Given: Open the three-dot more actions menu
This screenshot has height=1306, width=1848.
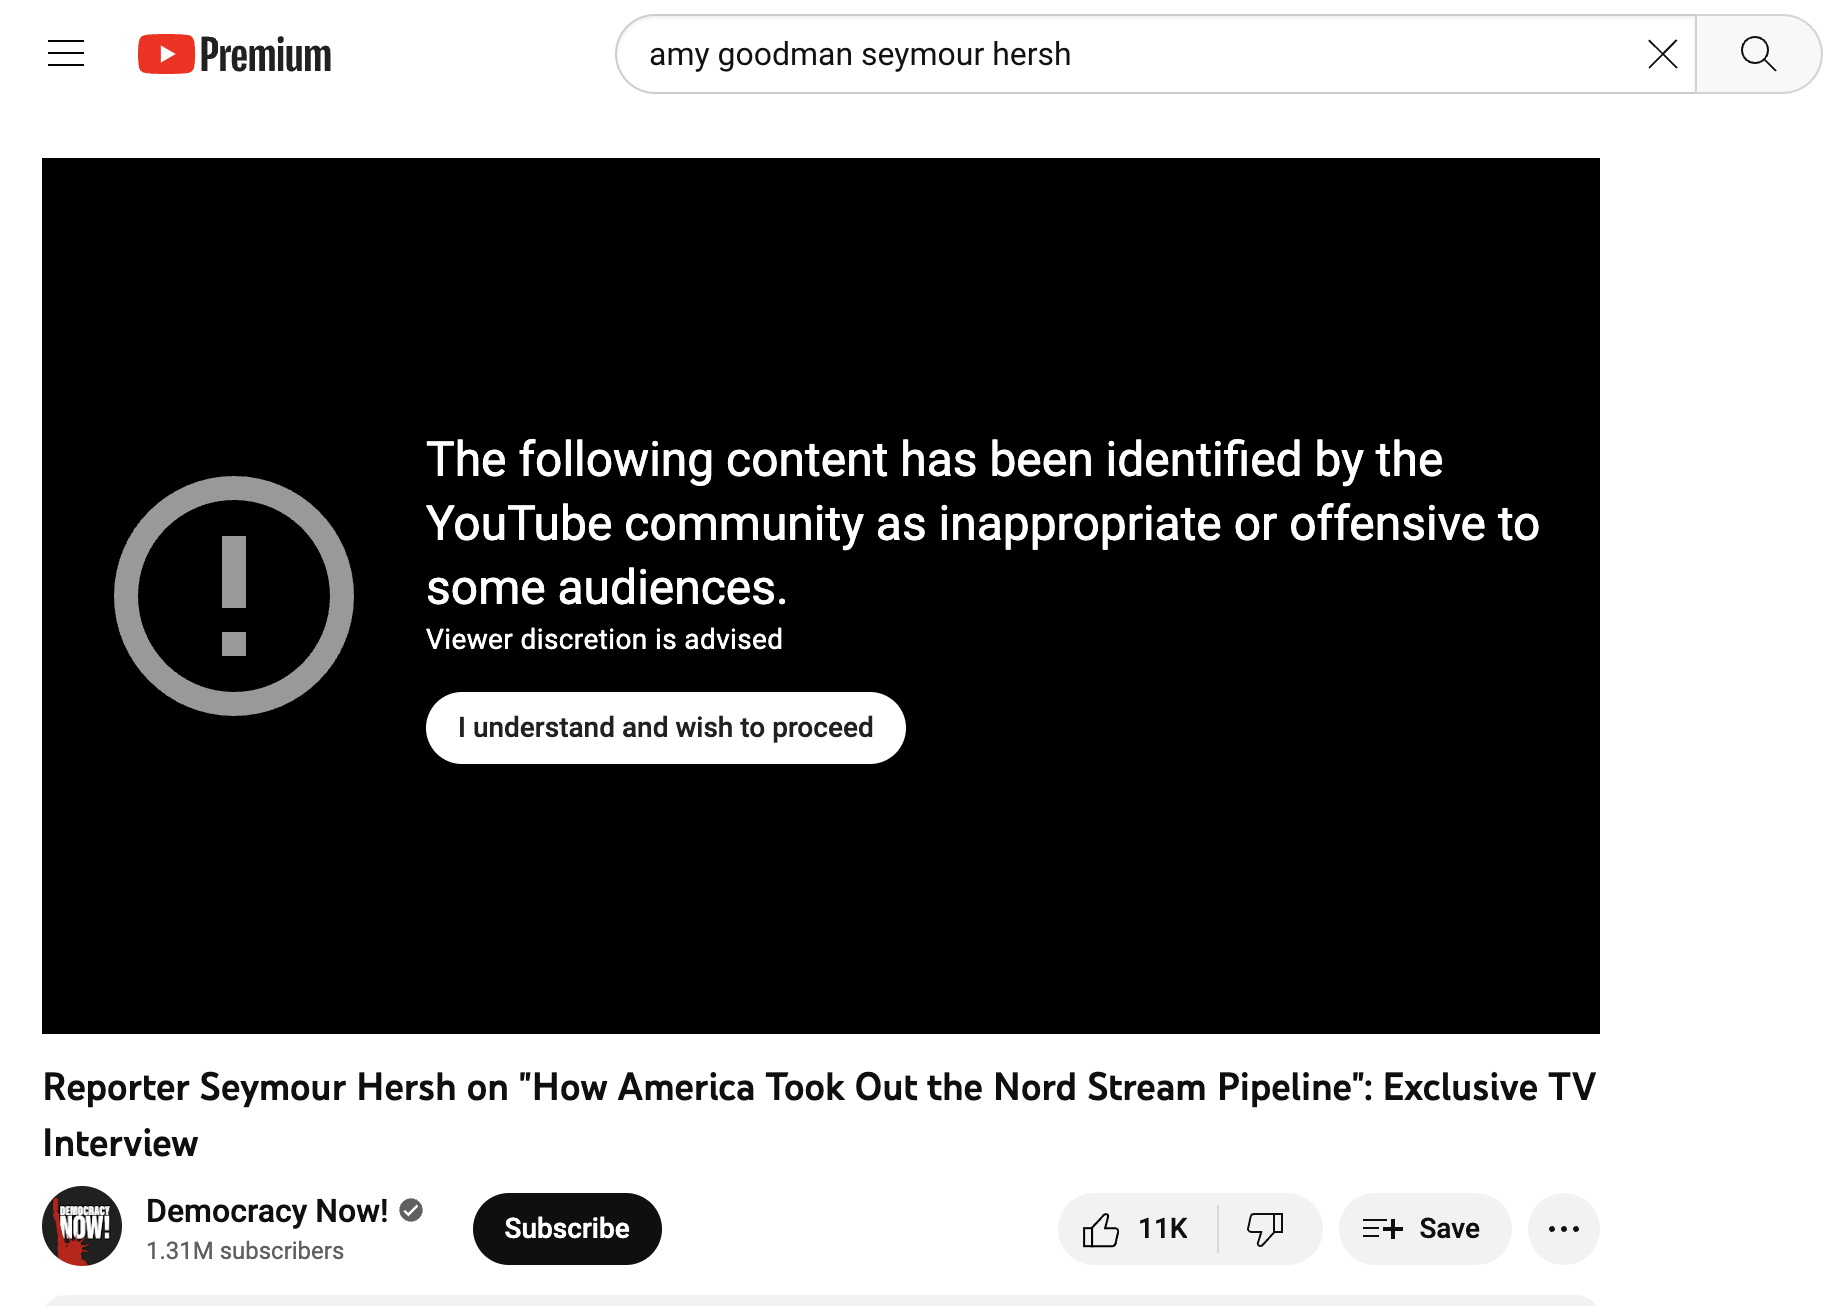Looking at the screenshot, I should pos(1563,1229).
